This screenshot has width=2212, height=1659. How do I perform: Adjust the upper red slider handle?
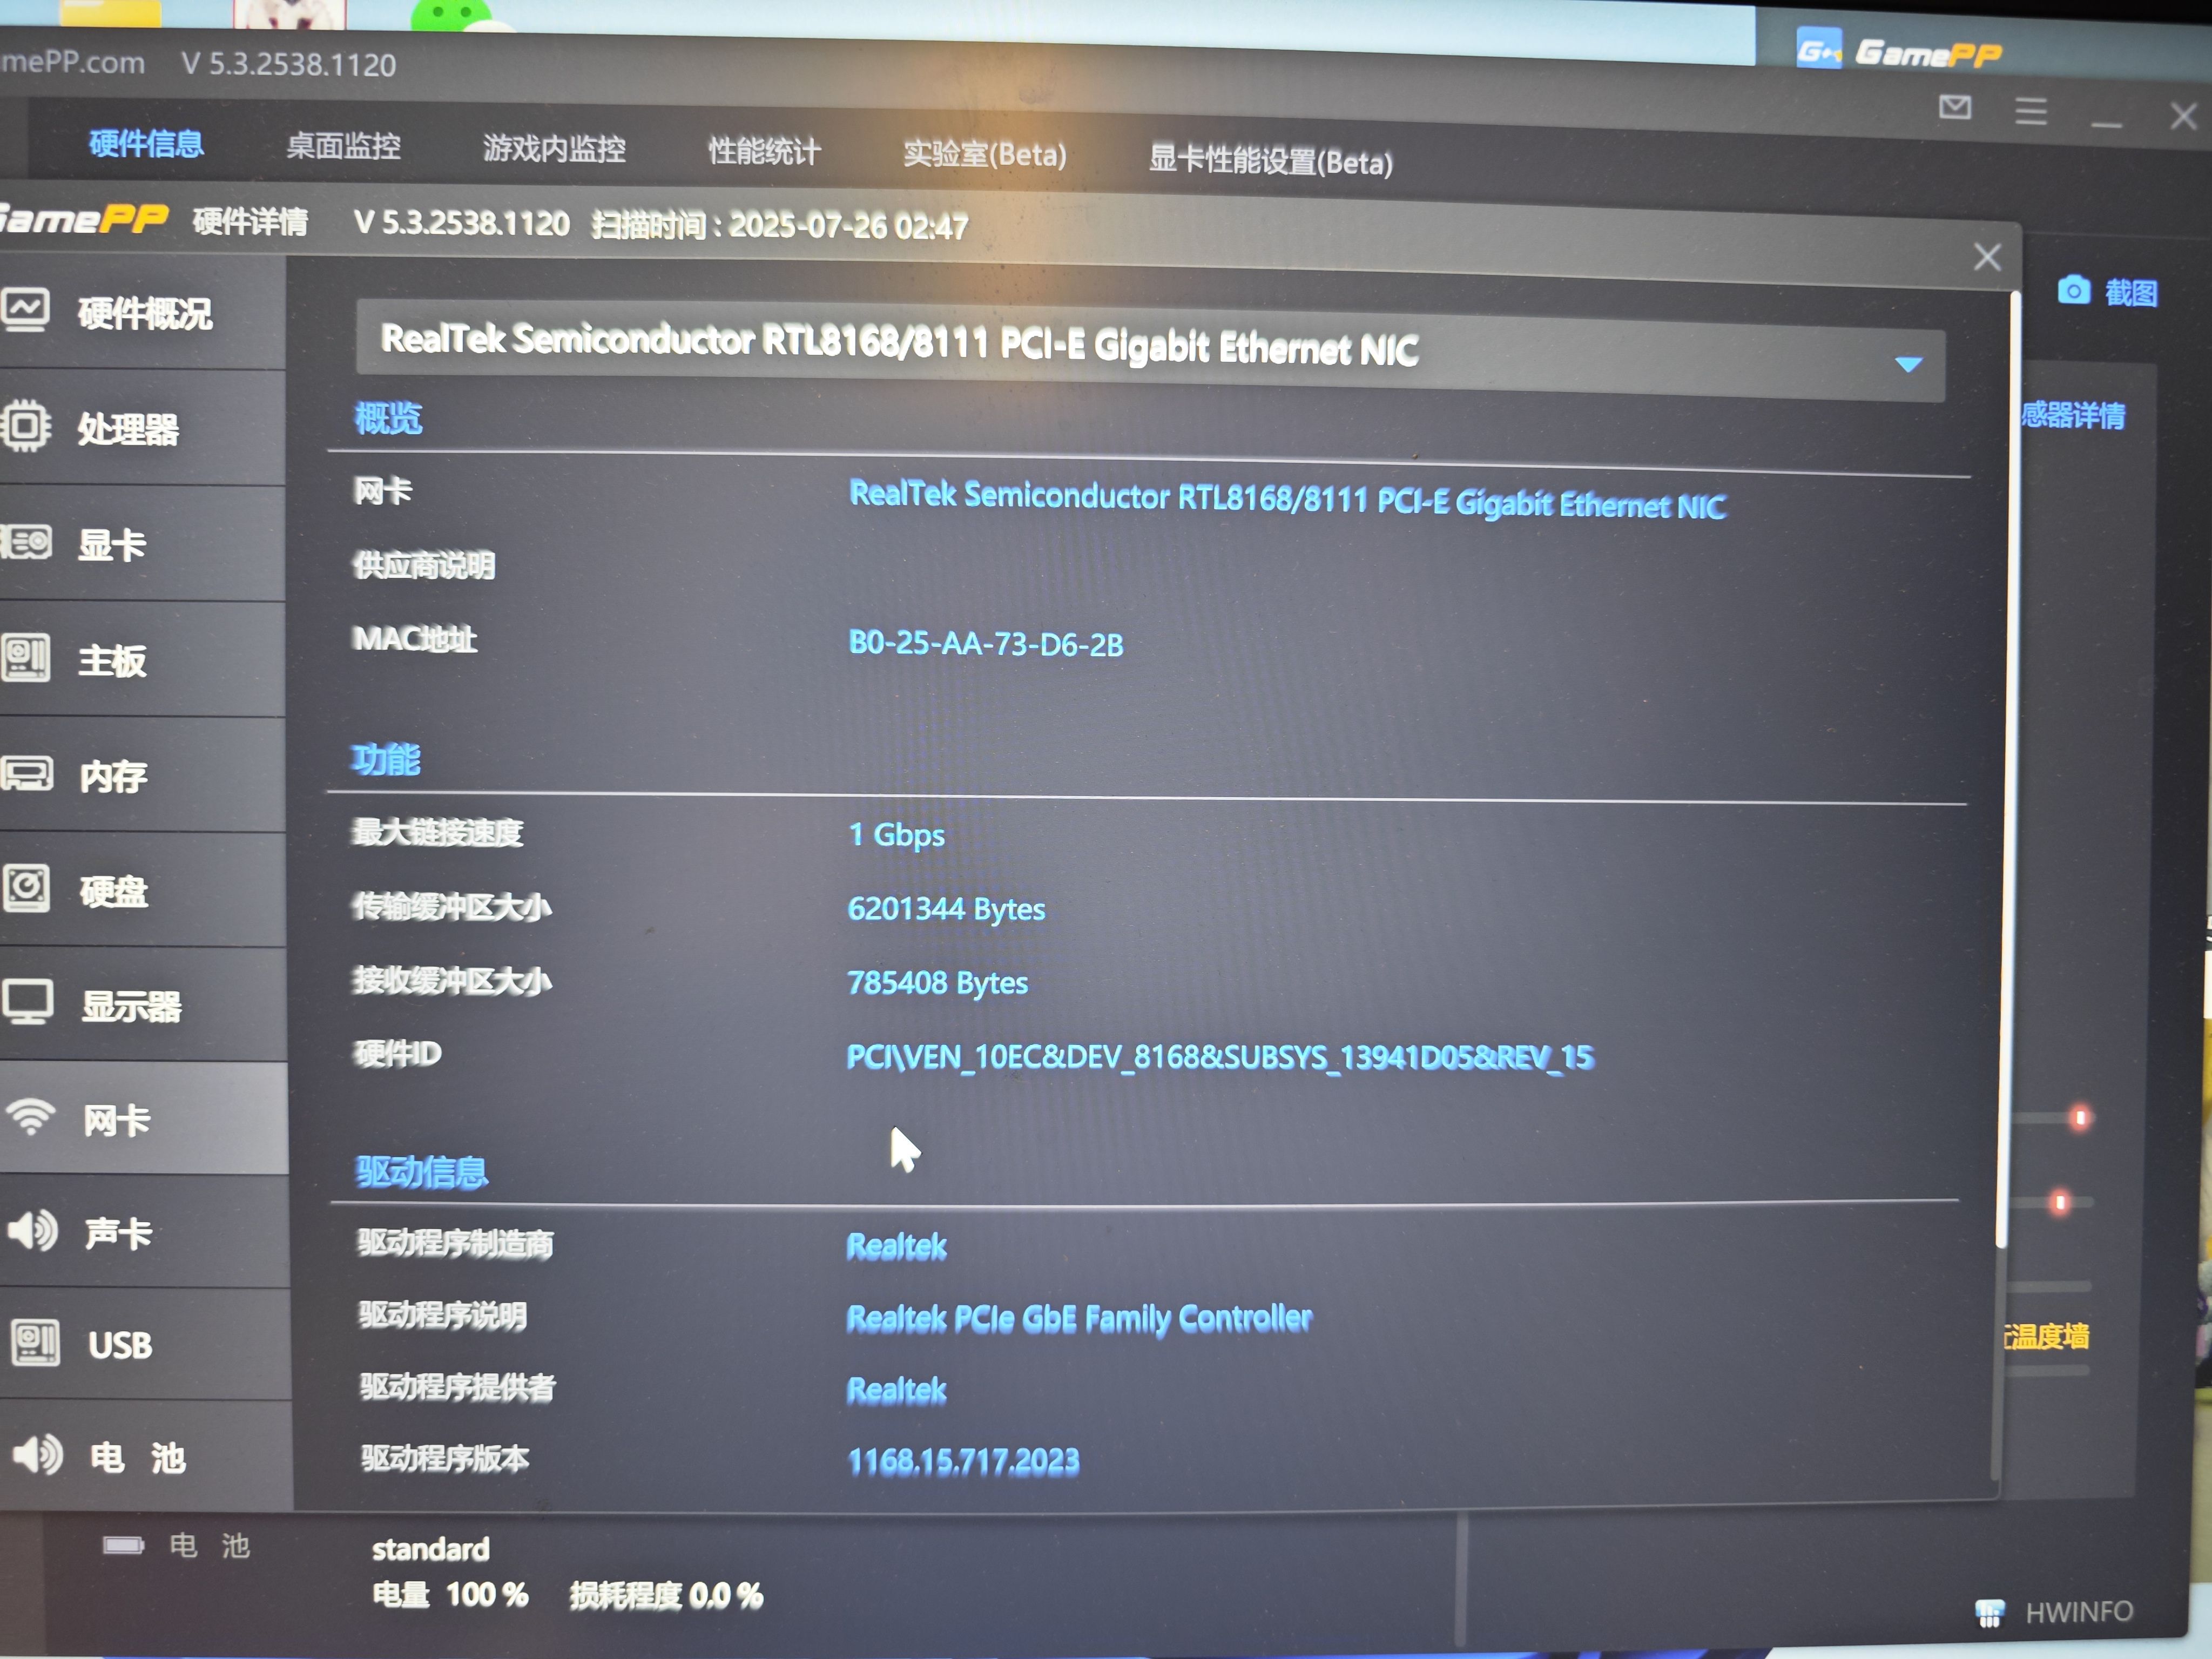click(x=2080, y=1118)
